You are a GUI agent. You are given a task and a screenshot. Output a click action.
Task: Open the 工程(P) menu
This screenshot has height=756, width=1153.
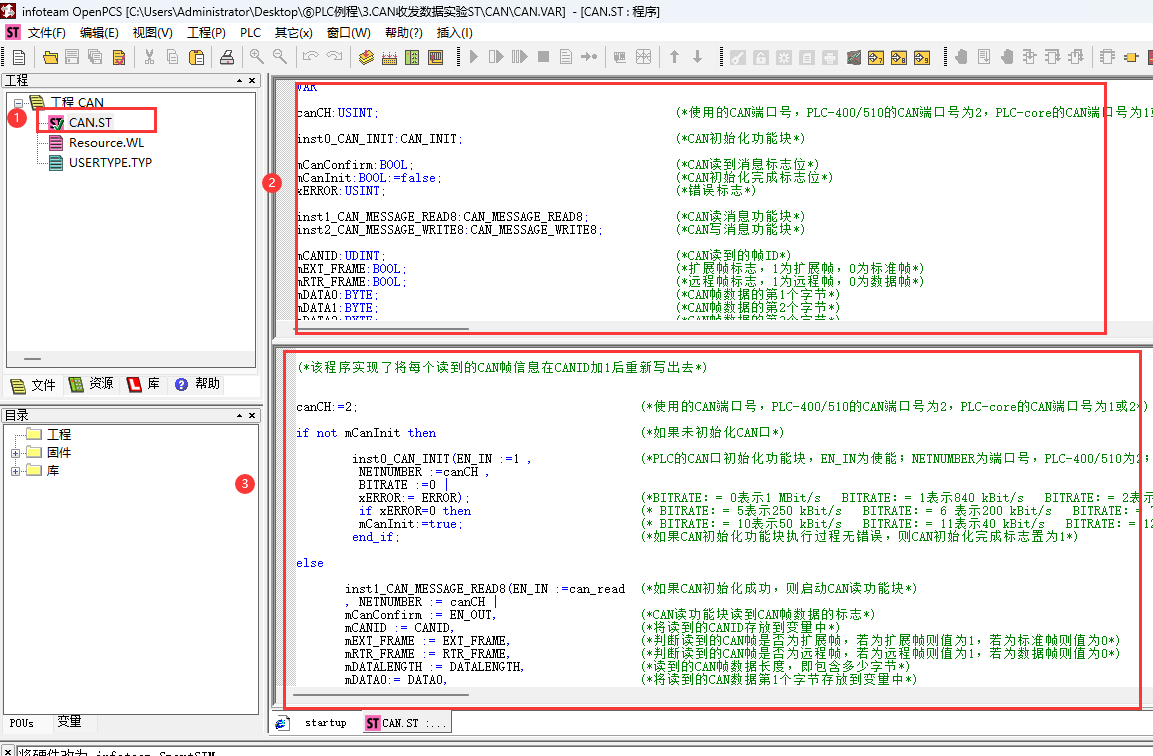pyautogui.click(x=206, y=33)
